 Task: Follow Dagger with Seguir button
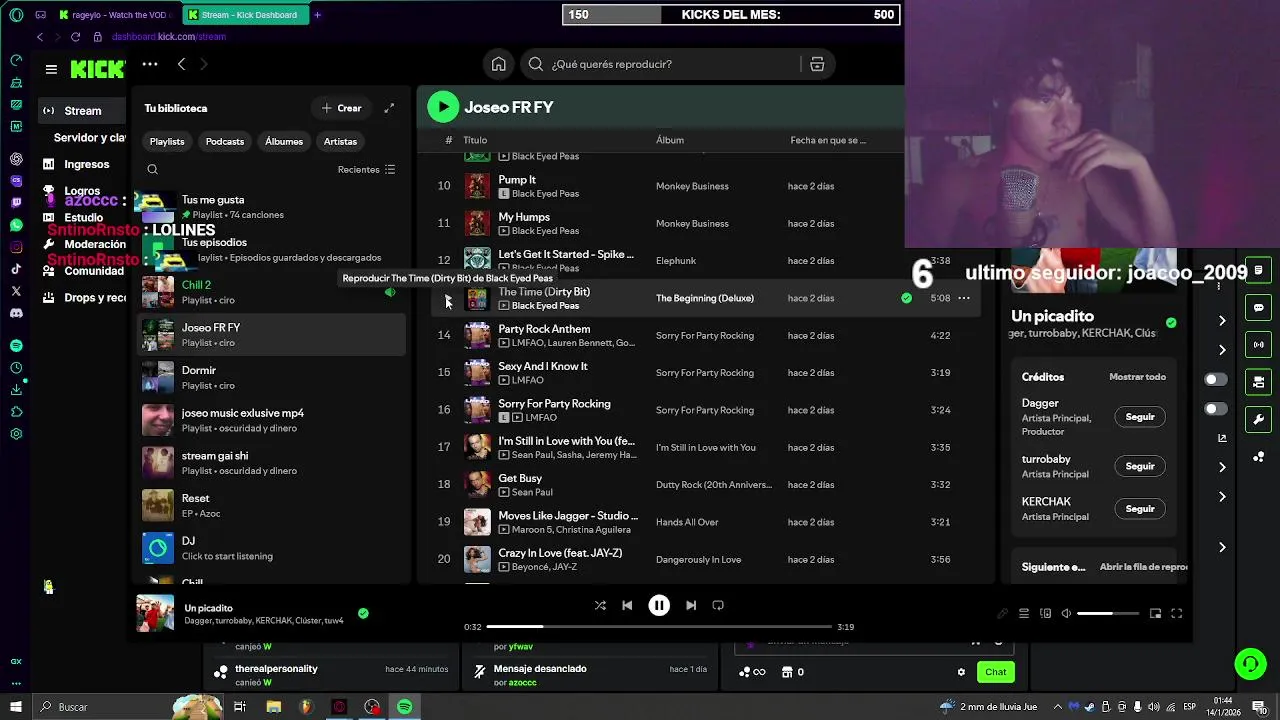click(1140, 417)
